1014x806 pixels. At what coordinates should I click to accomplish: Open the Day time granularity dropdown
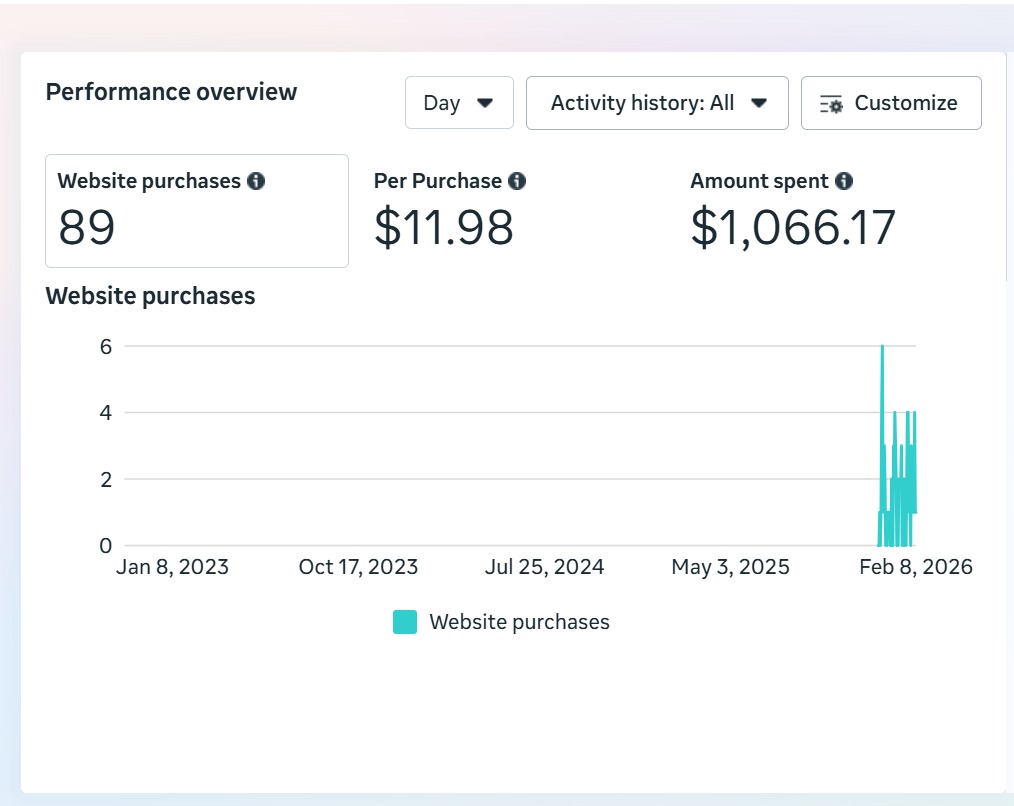point(459,103)
